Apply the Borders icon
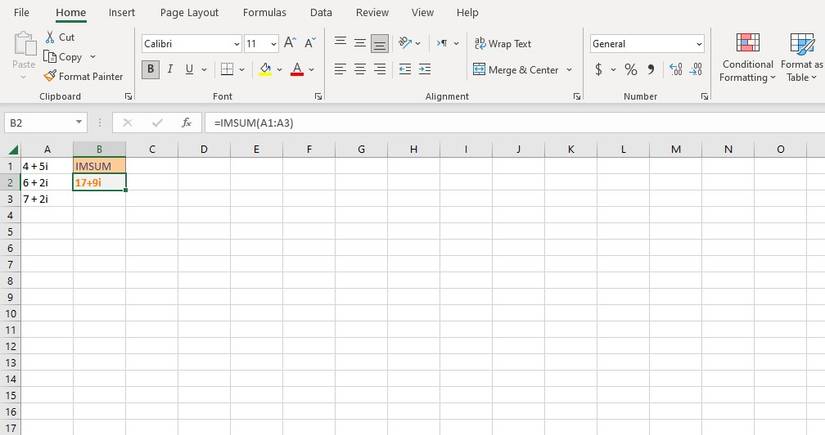The width and height of the screenshot is (825, 435). click(227, 69)
